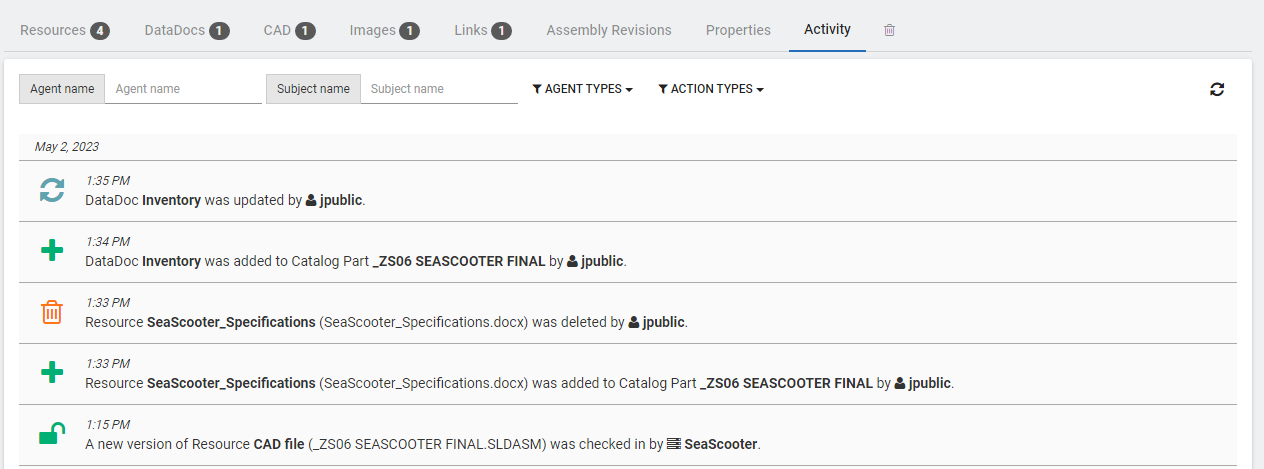The width and height of the screenshot is (1264, 469).
Task: Click the trash icon beside Activity tab
Action: [889, 30]
